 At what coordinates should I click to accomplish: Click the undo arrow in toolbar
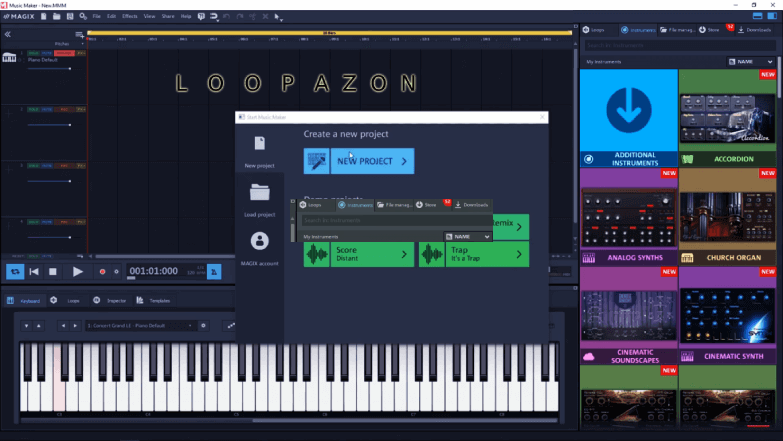[227, 16]
